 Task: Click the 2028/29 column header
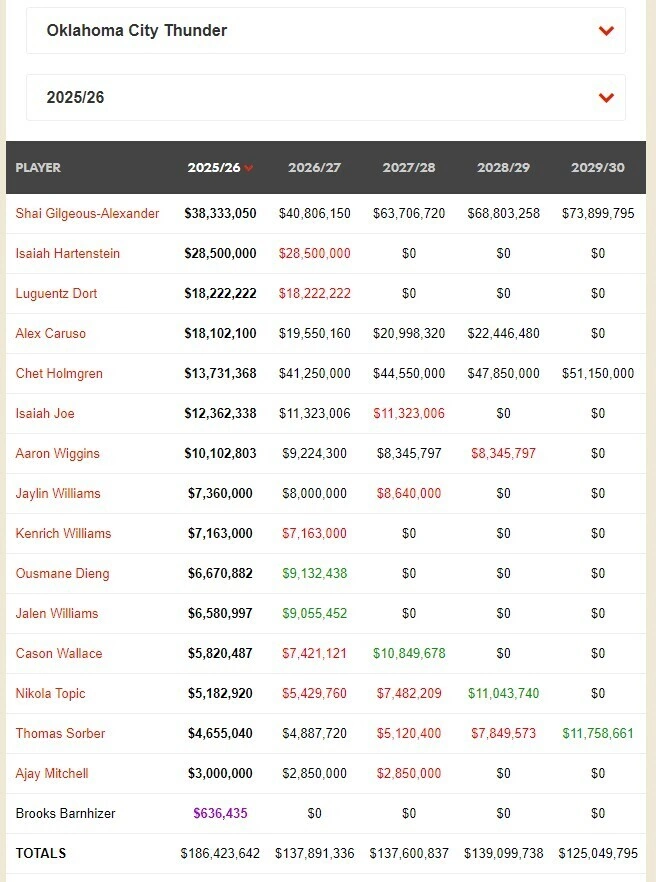tap(503, 168)
